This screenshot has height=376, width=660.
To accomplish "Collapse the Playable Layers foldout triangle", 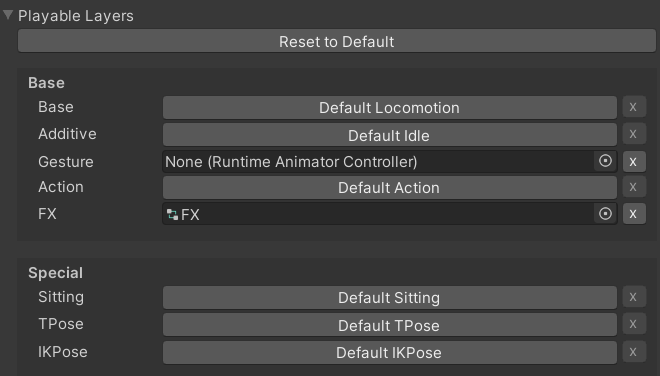I will pyautogui.click(x=8, y=15).
